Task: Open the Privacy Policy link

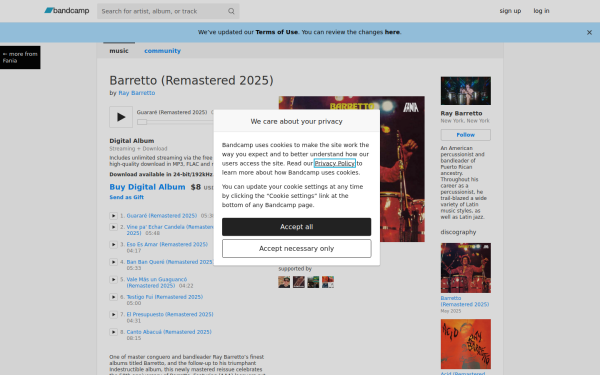Action: coord(334,163)
